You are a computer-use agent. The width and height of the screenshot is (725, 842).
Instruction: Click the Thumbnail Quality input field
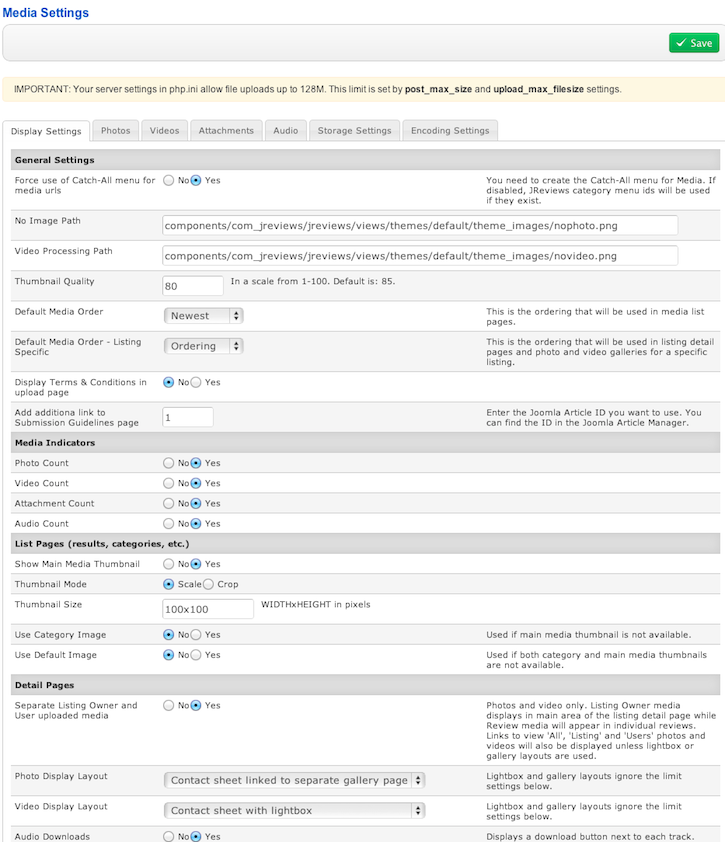(193, 286)
